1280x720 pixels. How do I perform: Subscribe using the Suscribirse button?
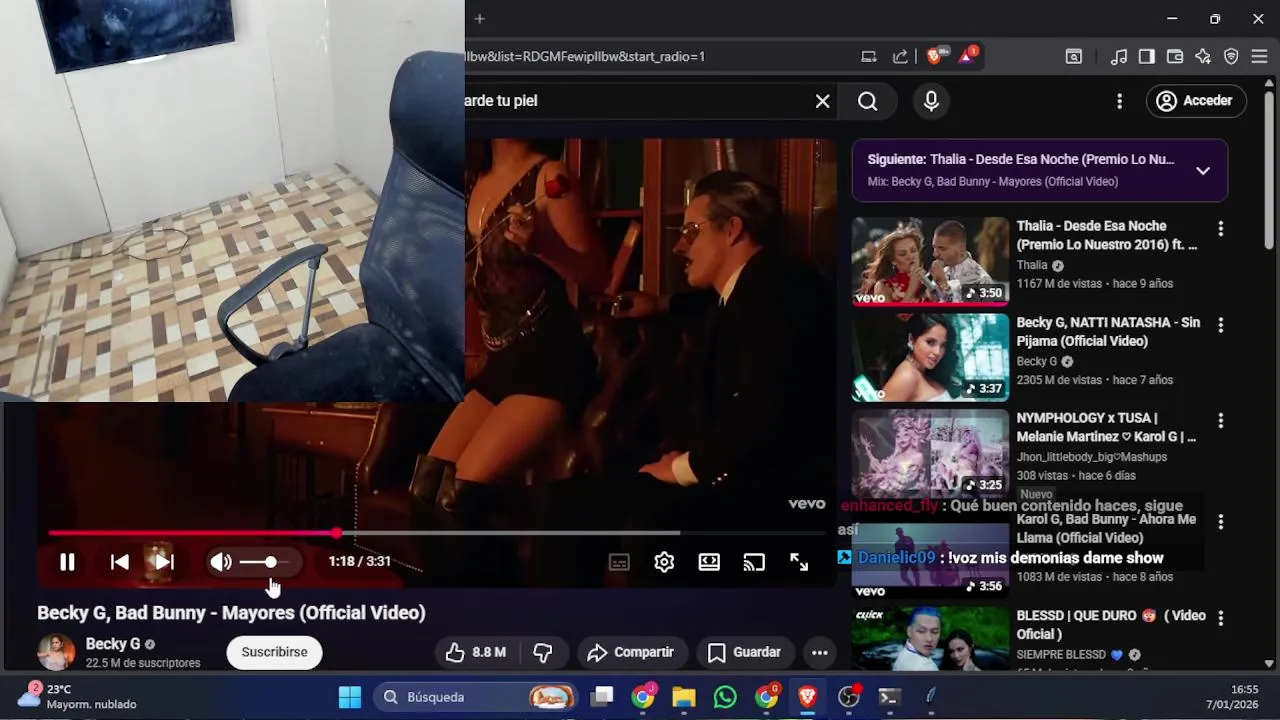(274, 652)
